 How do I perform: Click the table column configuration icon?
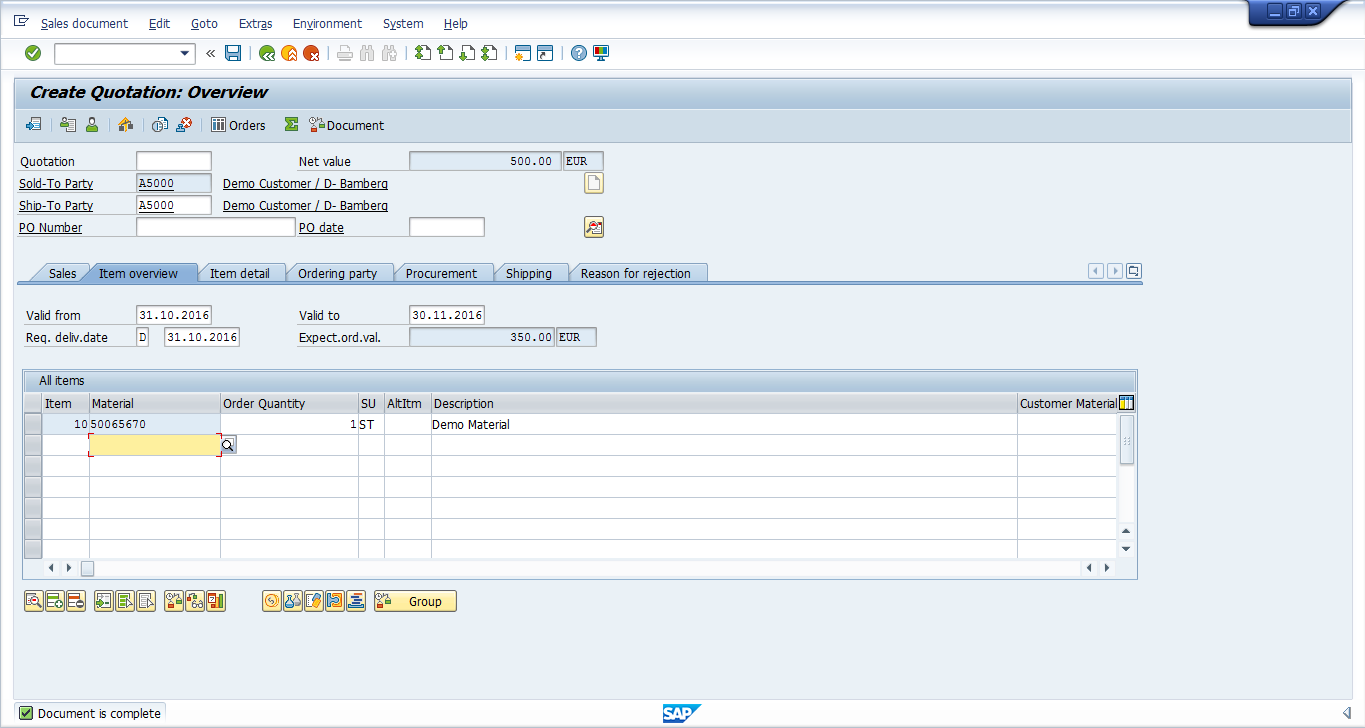[x=1126, y=403]
